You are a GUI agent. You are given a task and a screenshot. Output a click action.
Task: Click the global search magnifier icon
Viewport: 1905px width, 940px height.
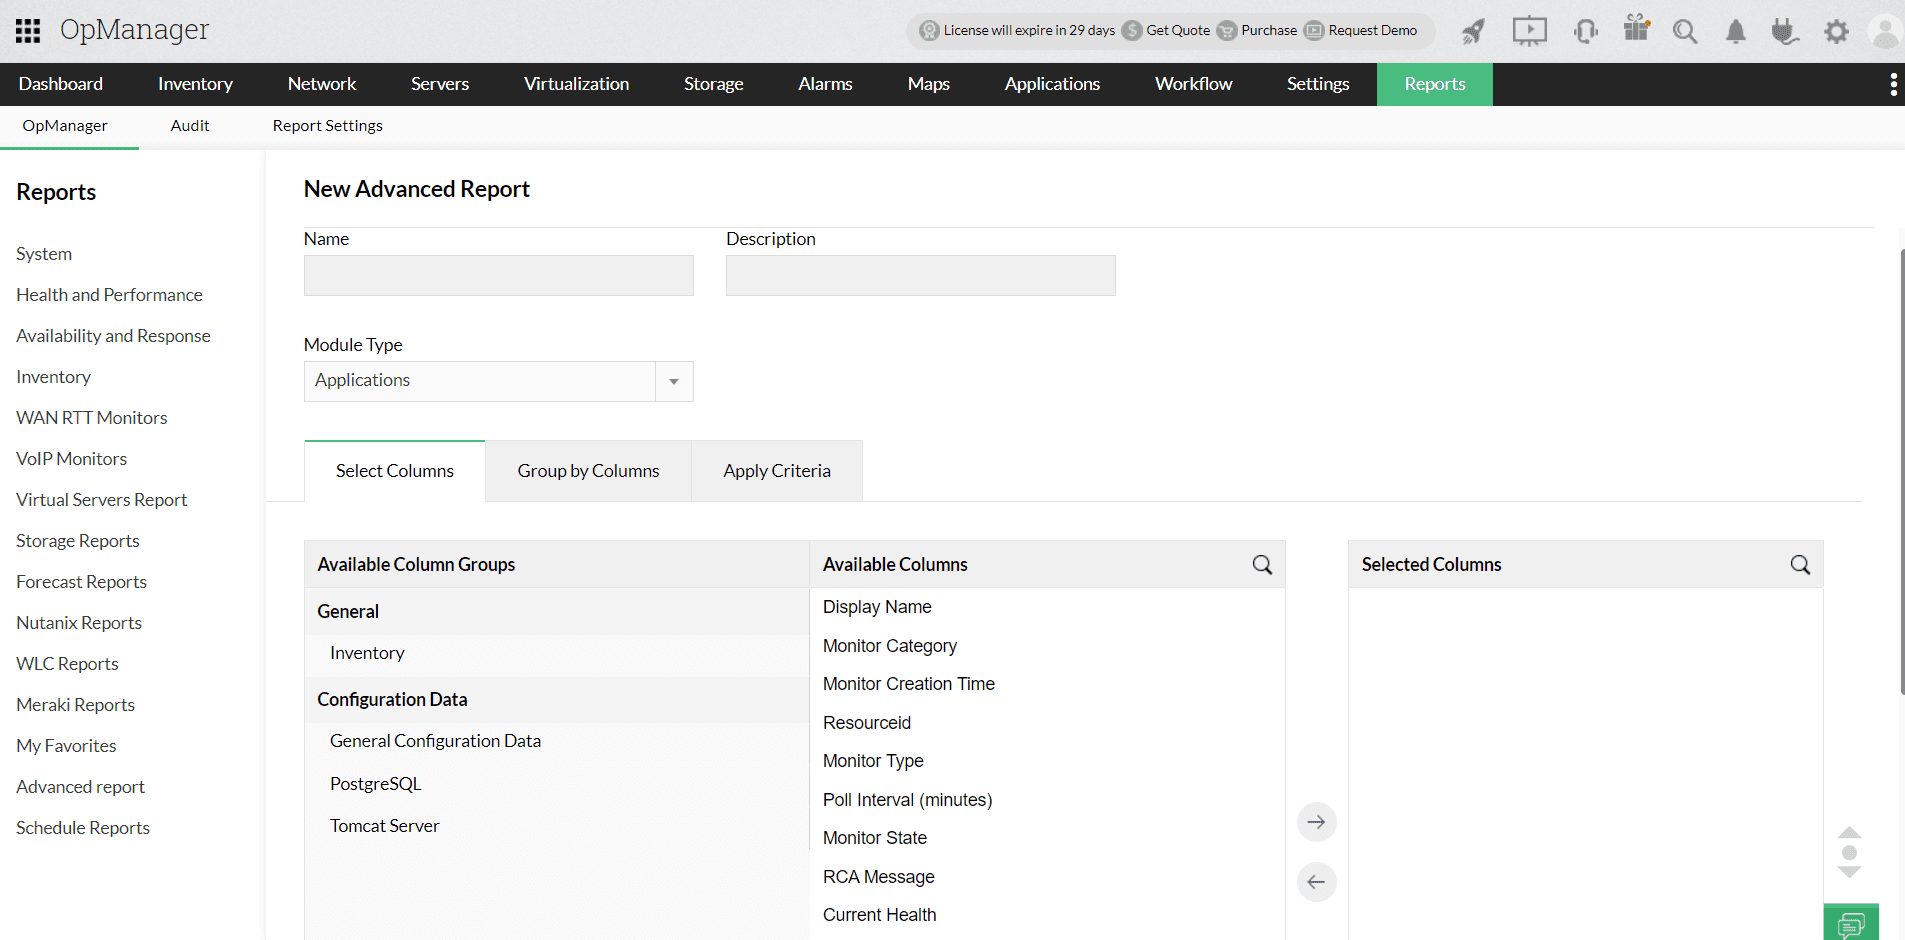pos(1685,31)
